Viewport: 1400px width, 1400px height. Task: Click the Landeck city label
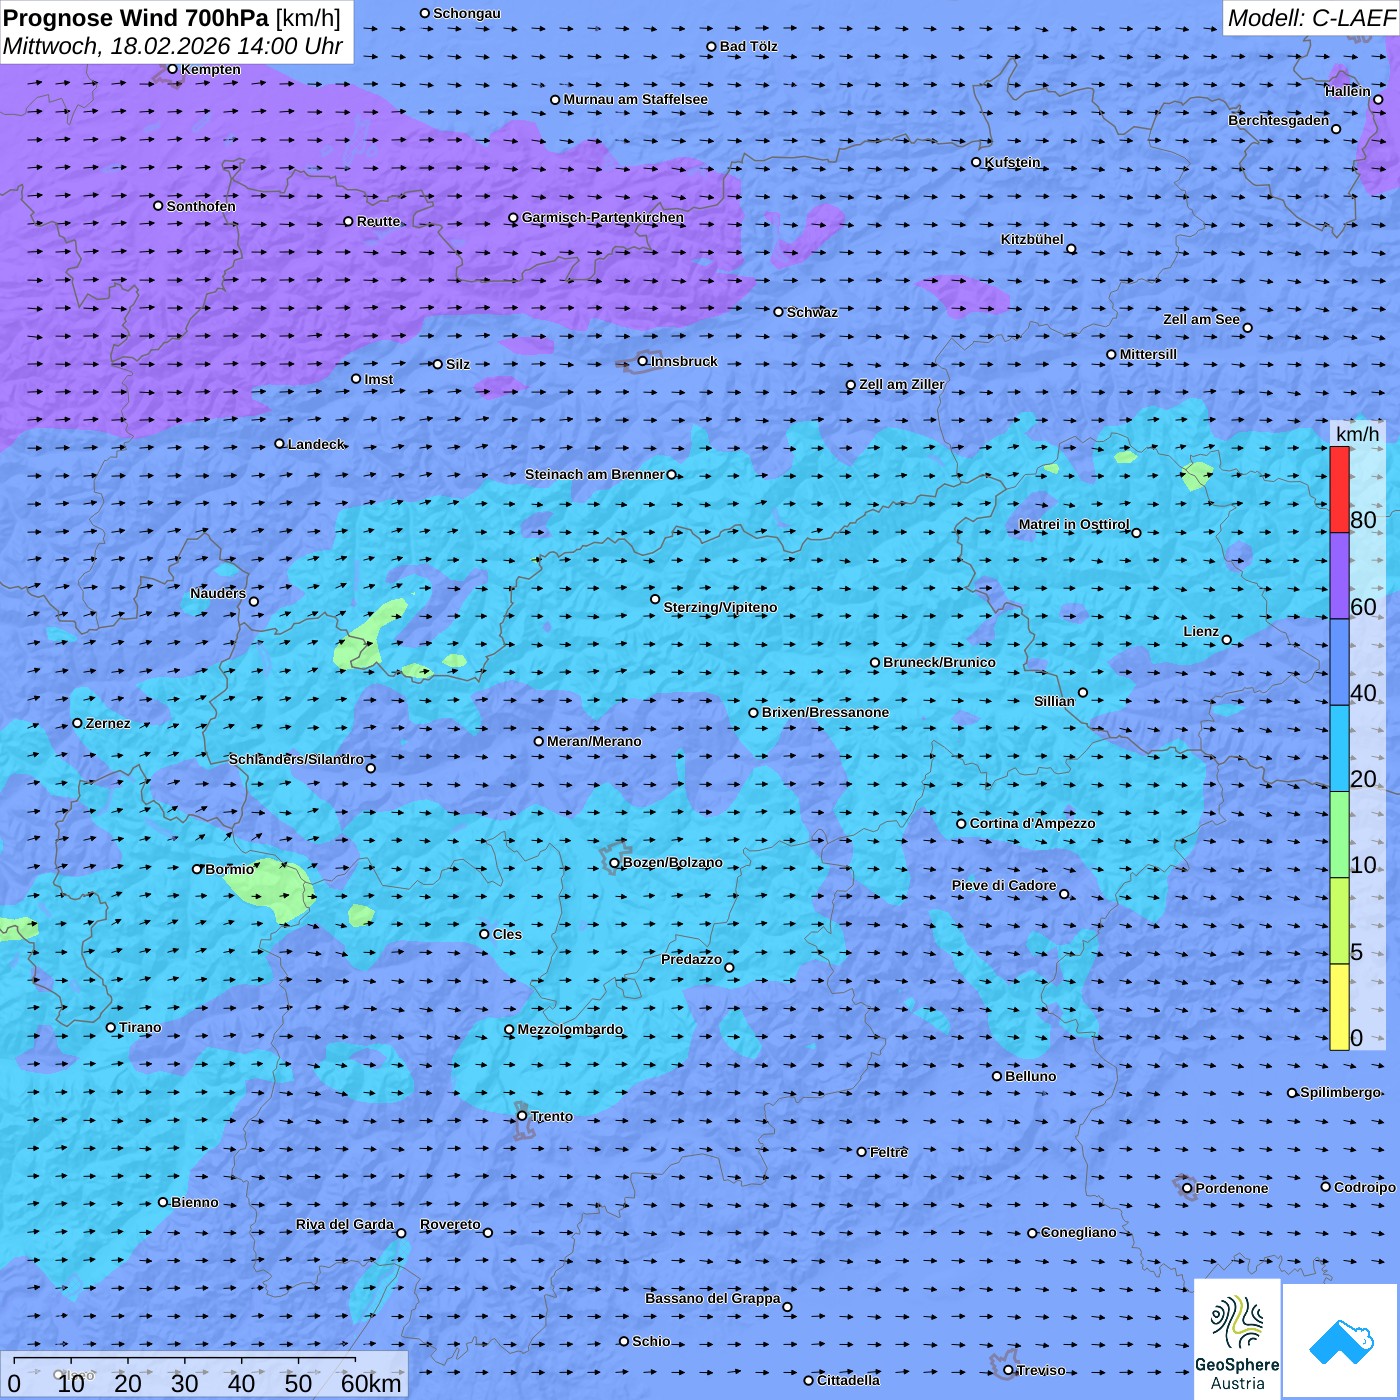[x=316, y=444]
